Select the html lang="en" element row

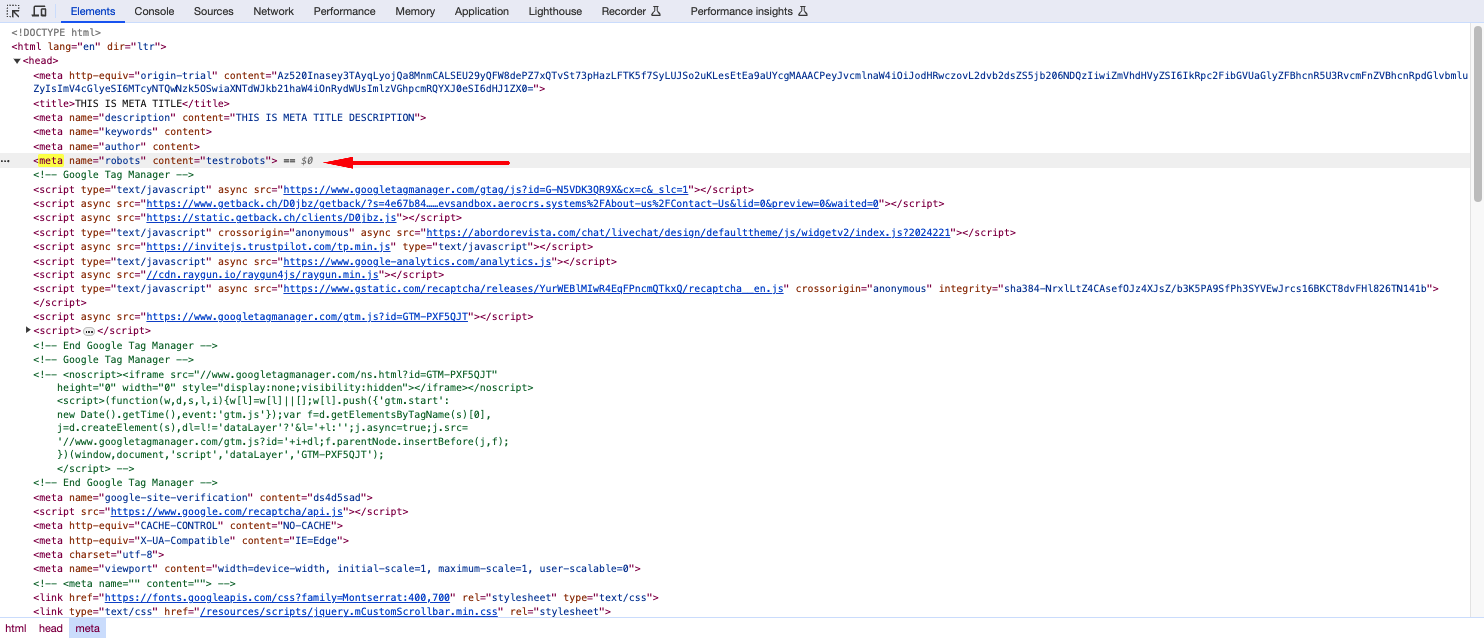pos(88,47)
